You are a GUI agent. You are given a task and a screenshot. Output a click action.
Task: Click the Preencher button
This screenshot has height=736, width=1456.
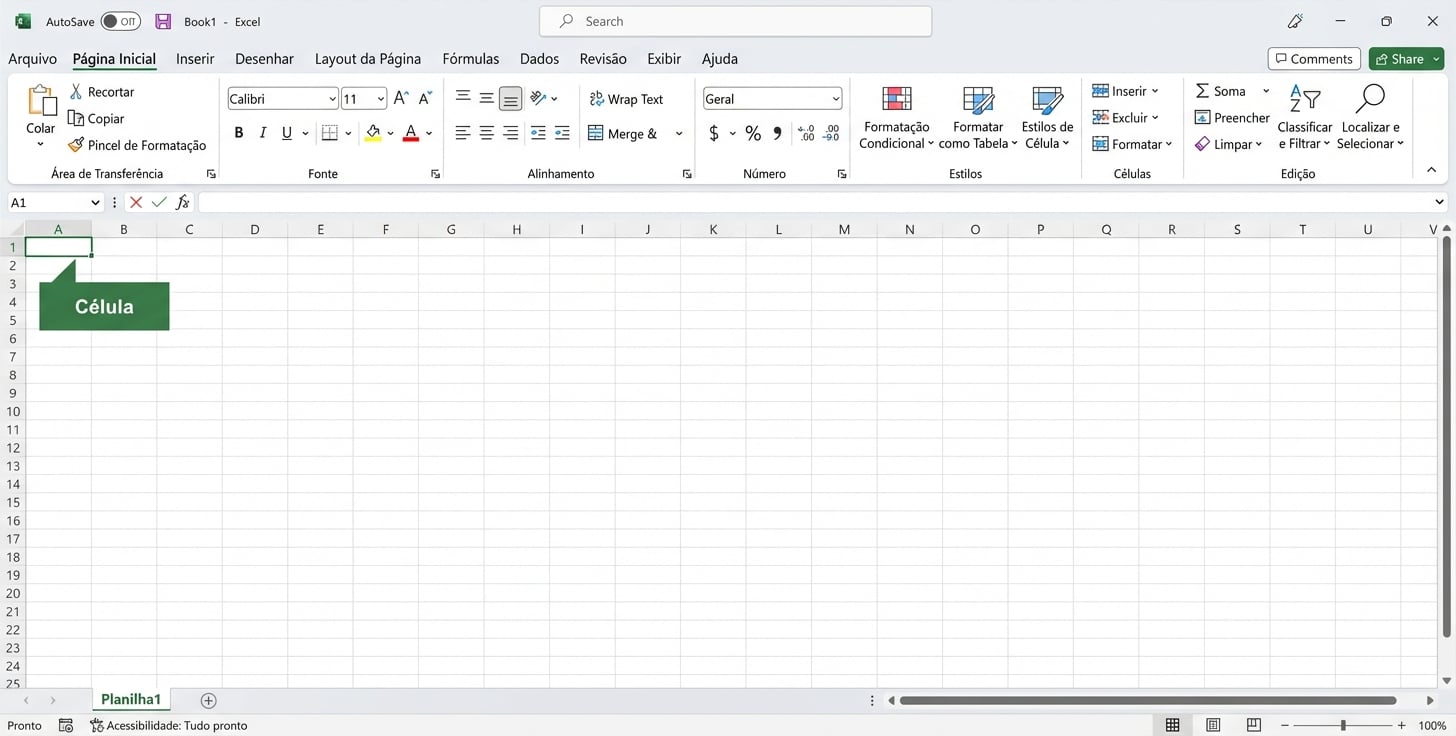(1232, 117)
